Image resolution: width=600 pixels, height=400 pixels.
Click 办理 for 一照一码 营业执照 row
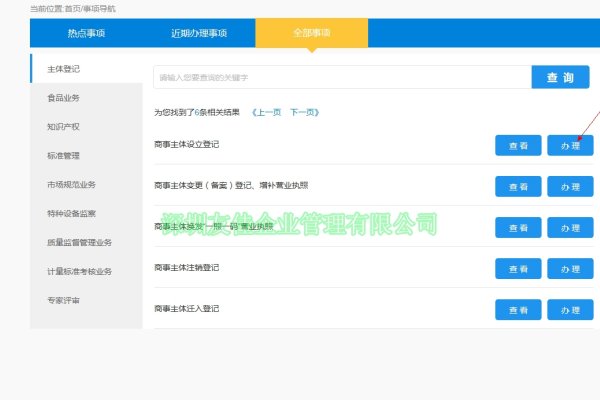(570, 228)
